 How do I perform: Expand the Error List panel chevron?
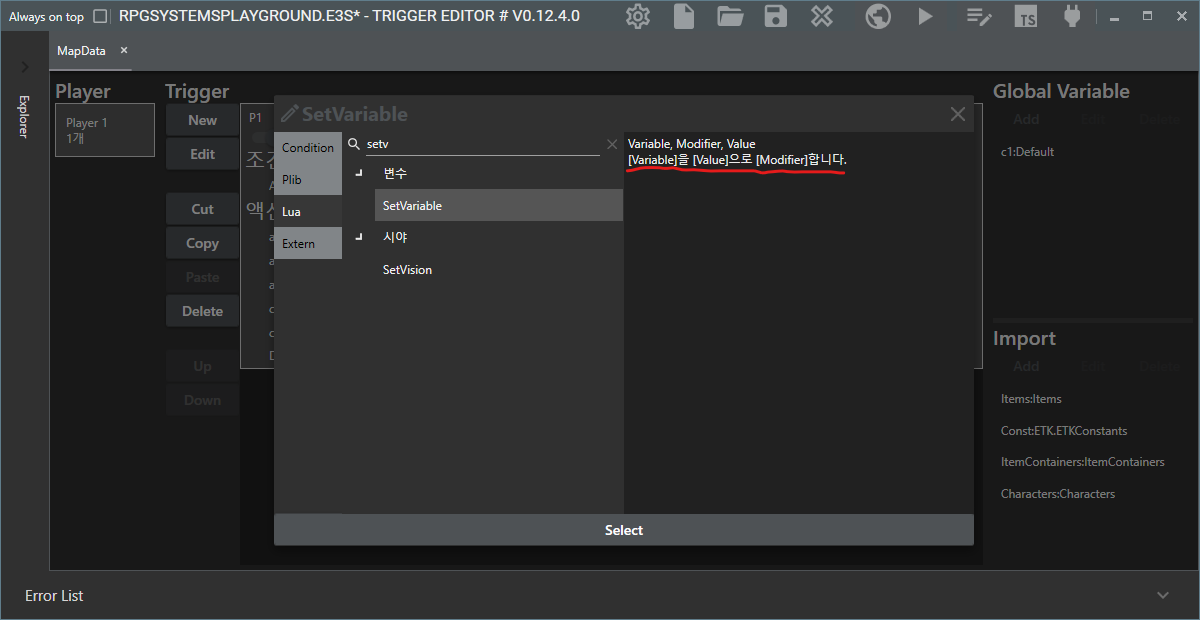[x=1163, y=595]
